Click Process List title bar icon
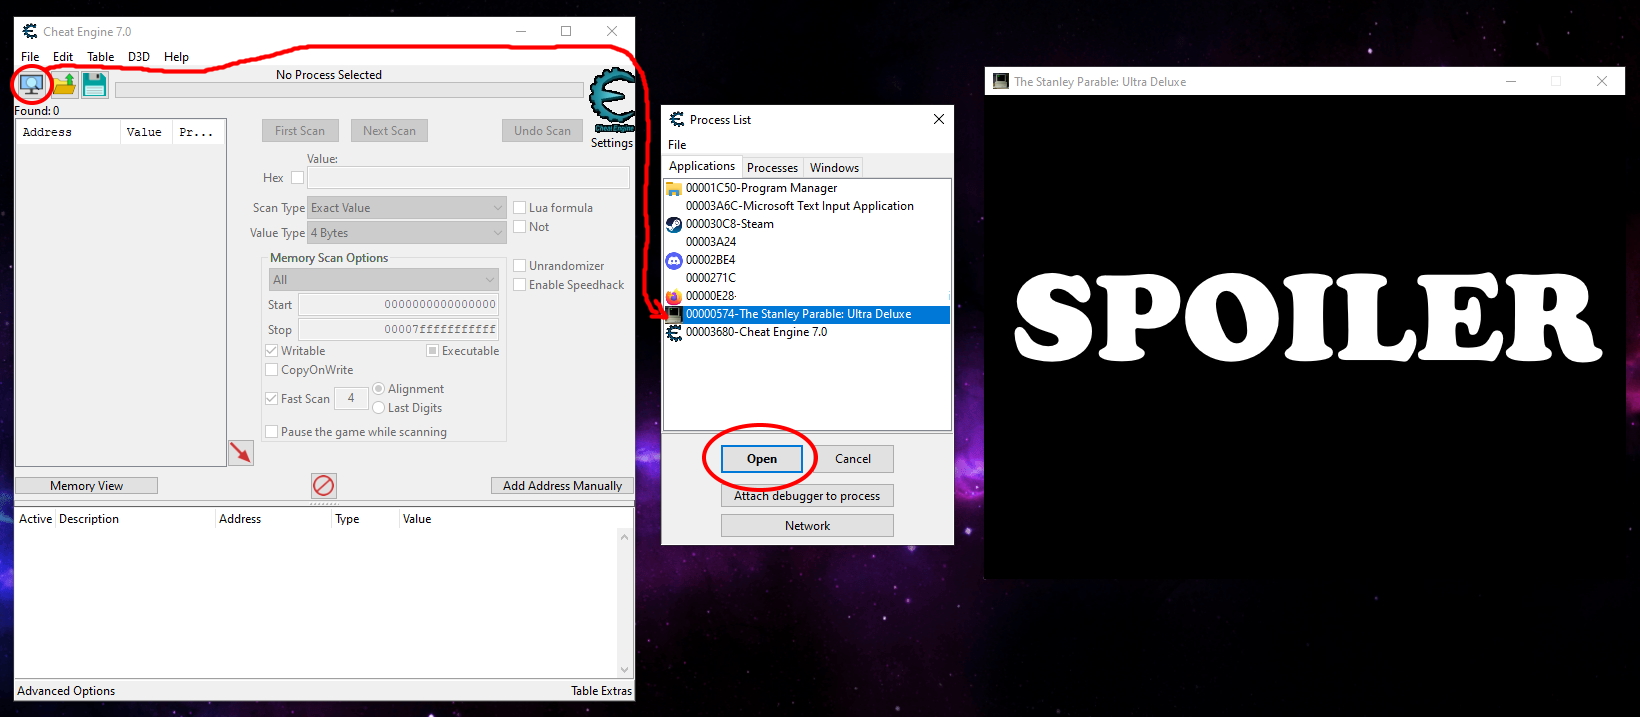The height and width of the screenshot is (717, 1640). pyautogui.click(x=677, y=119)
